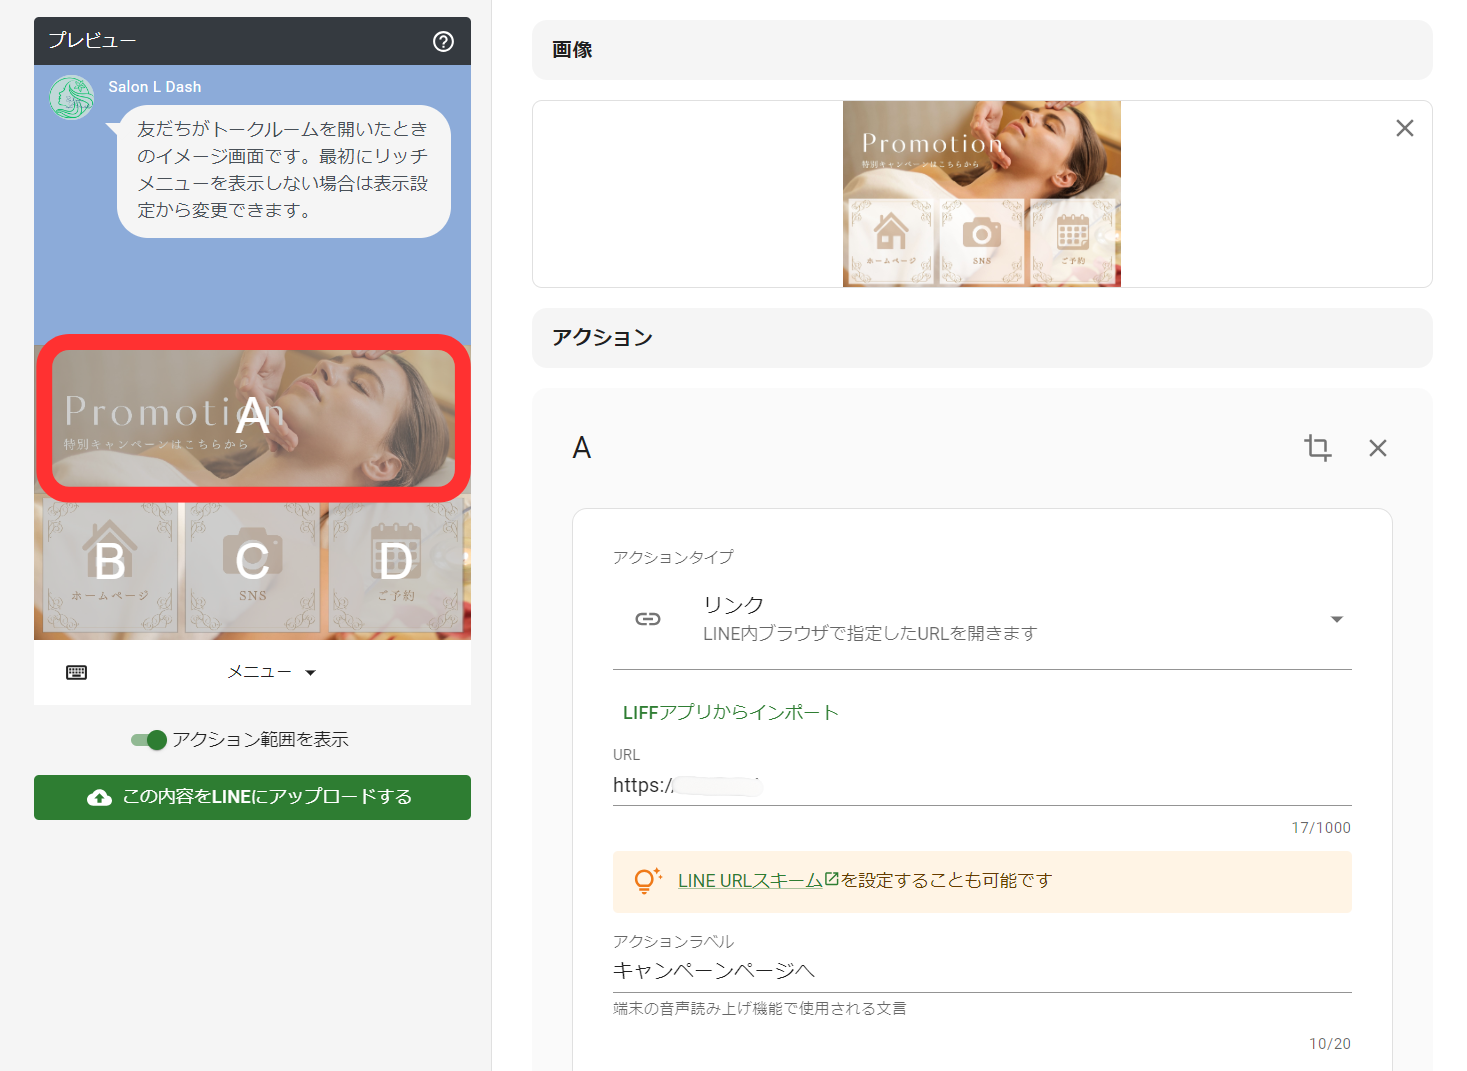Click the red highlighted area A in preview
The width and height of the screenshot is (1467, 1071).
252,418
